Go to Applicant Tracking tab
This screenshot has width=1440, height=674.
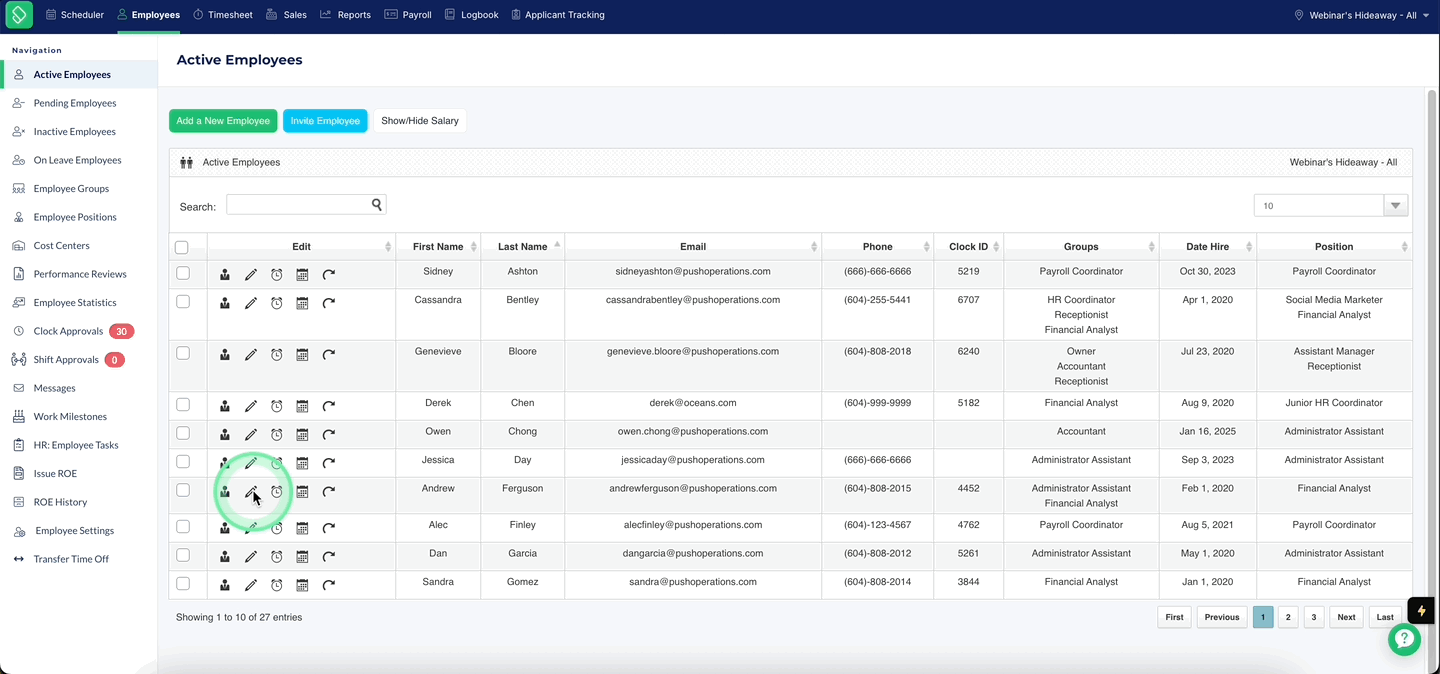558,15
